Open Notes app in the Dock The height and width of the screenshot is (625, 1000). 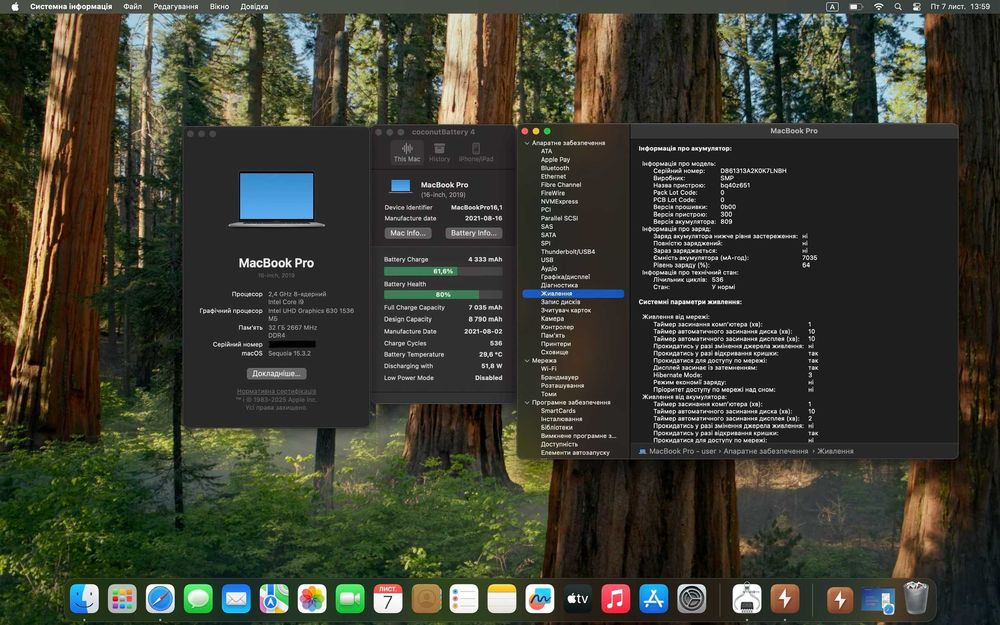[502, 599]
